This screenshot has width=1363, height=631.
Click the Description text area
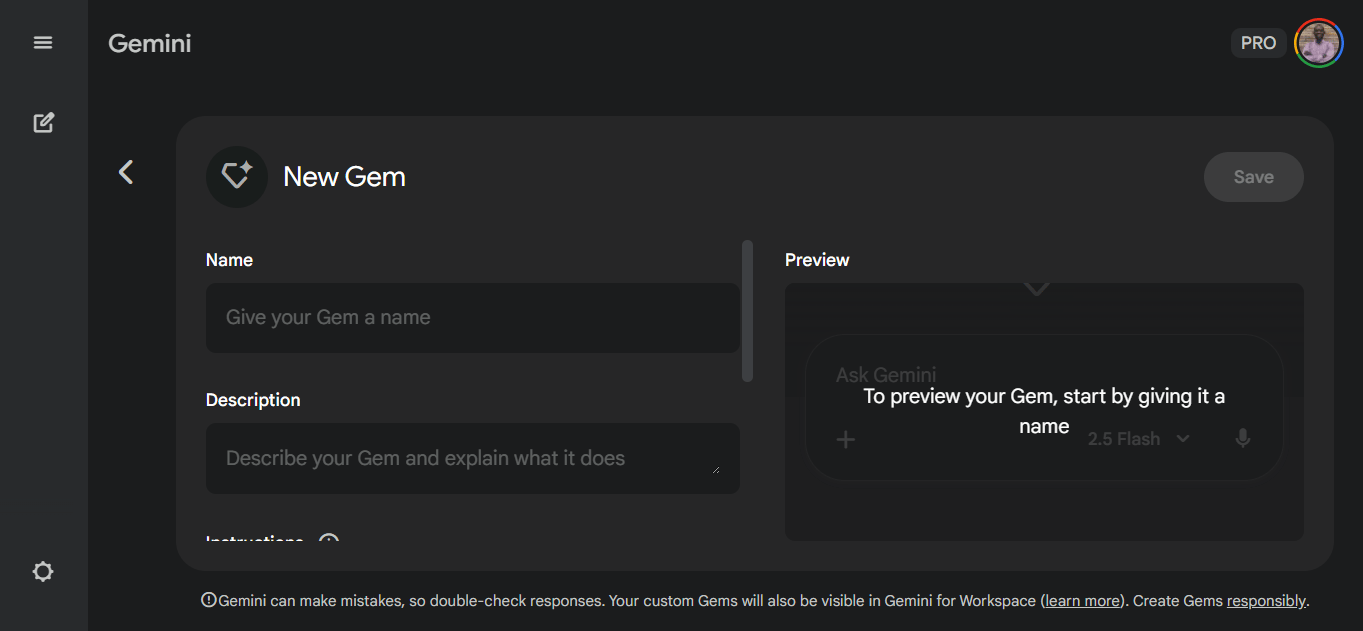coord(472,458)
